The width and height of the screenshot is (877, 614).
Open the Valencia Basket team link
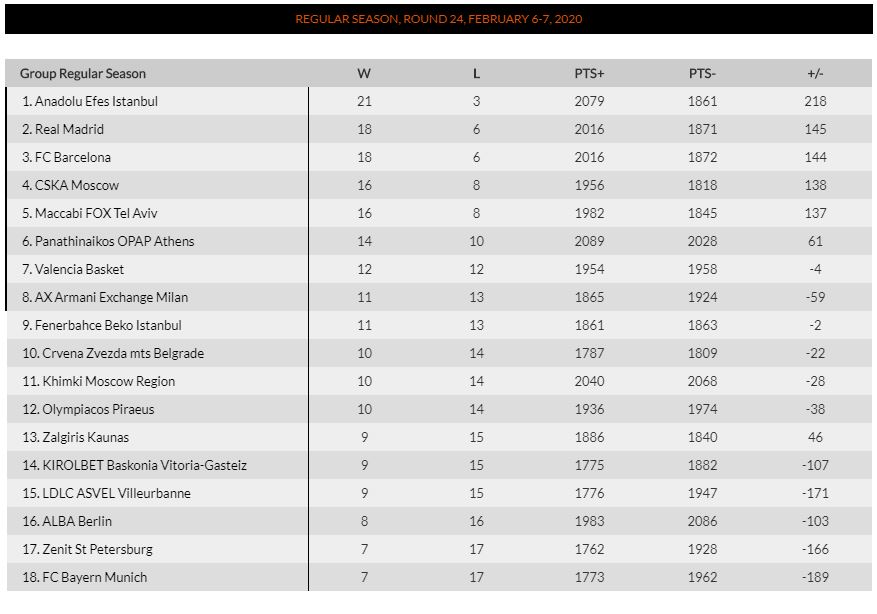point(79,269)
